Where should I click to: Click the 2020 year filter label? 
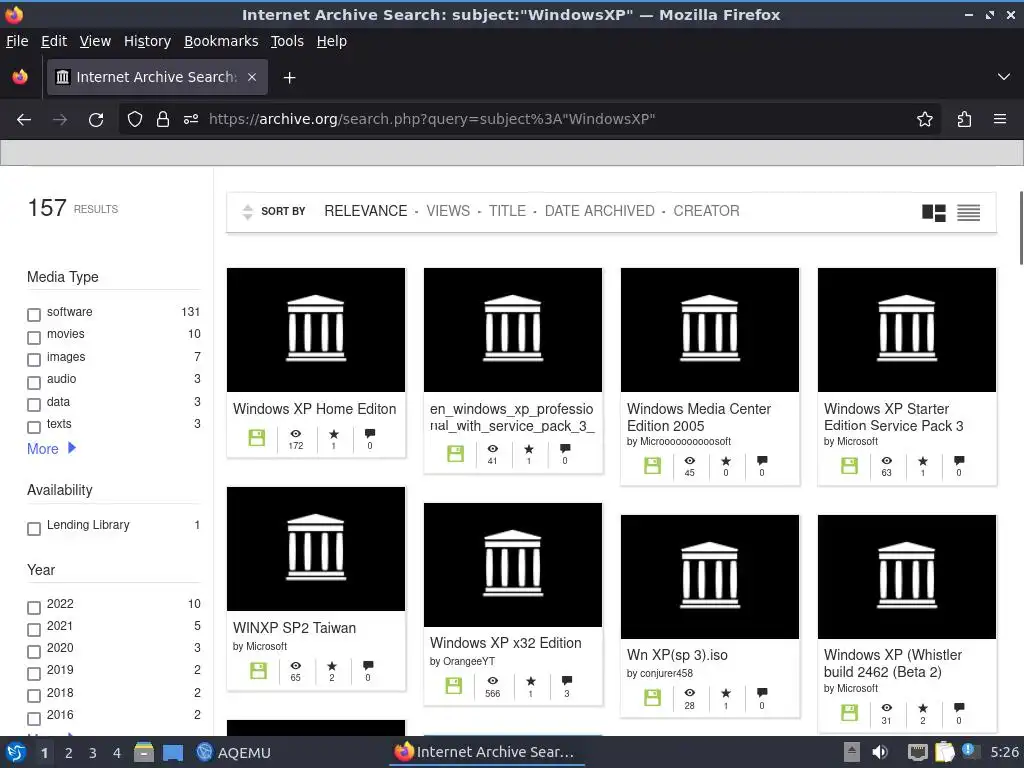(59, 648)
